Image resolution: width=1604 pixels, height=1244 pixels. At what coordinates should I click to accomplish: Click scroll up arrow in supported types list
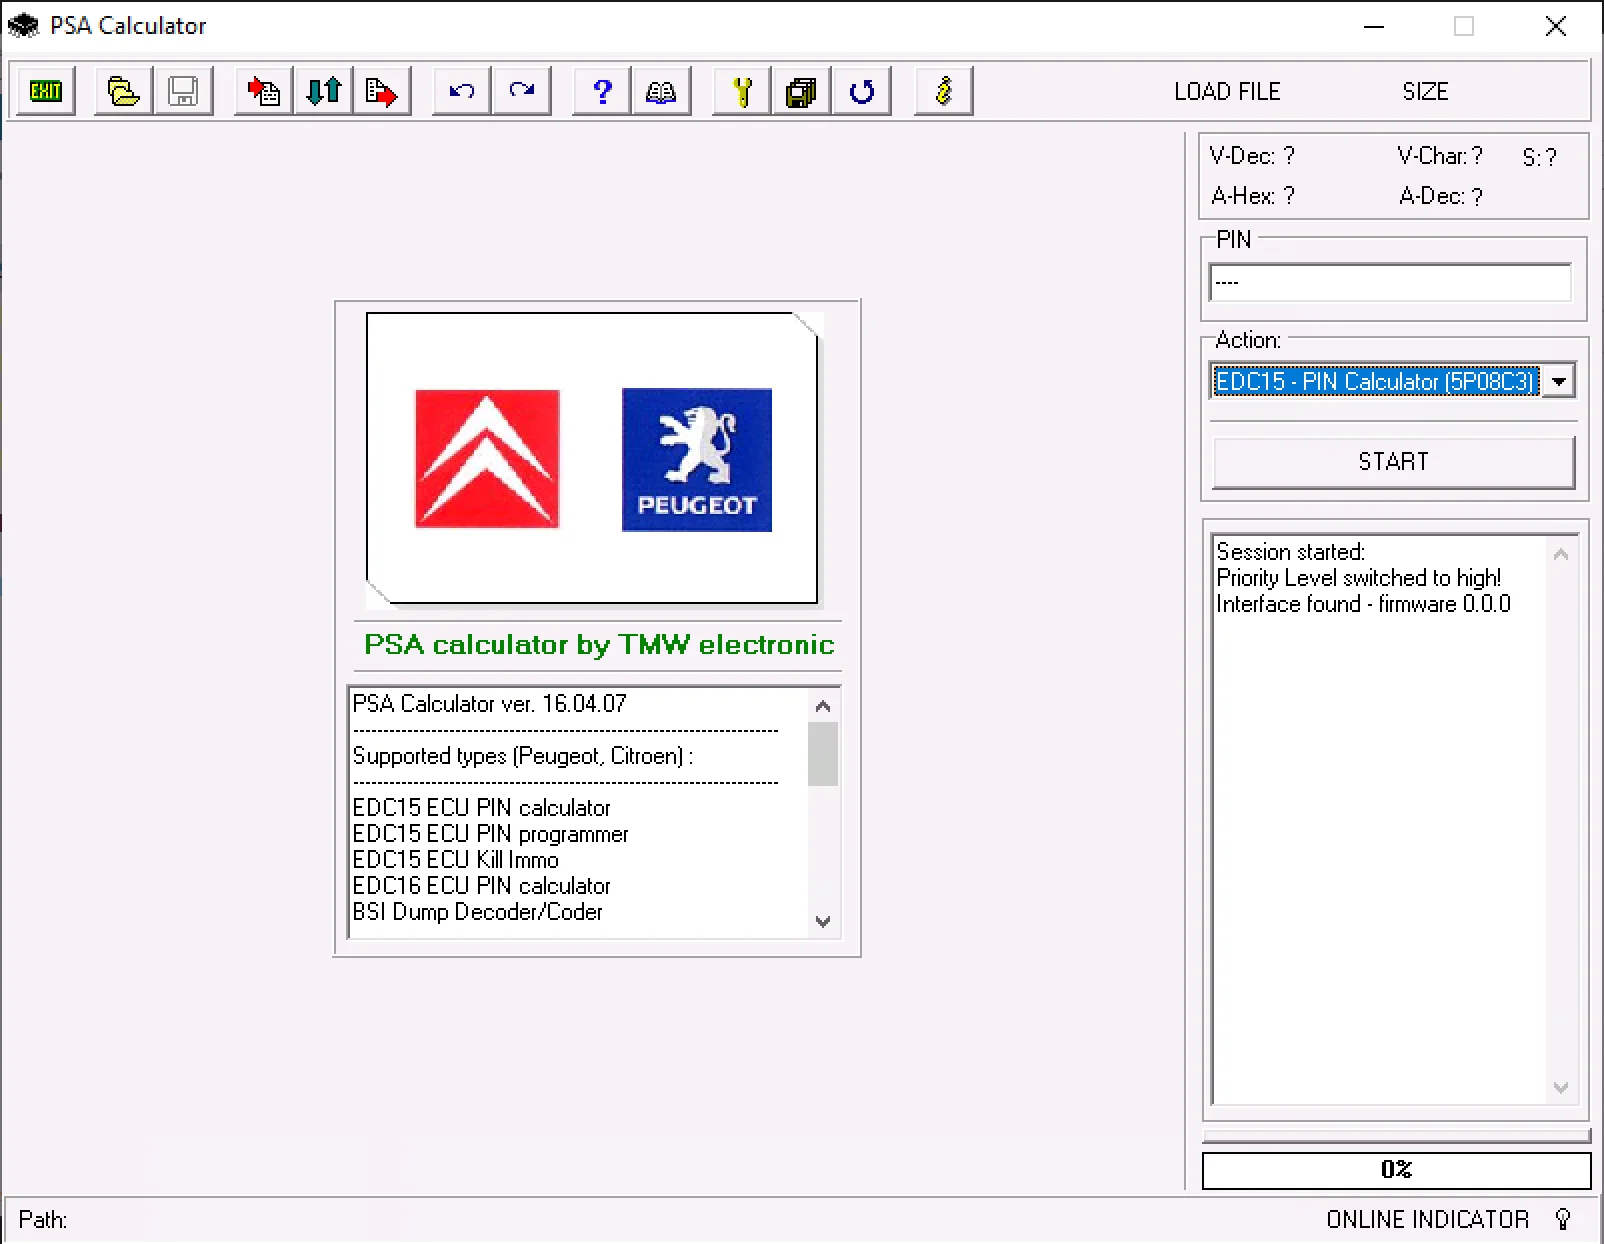823,706
